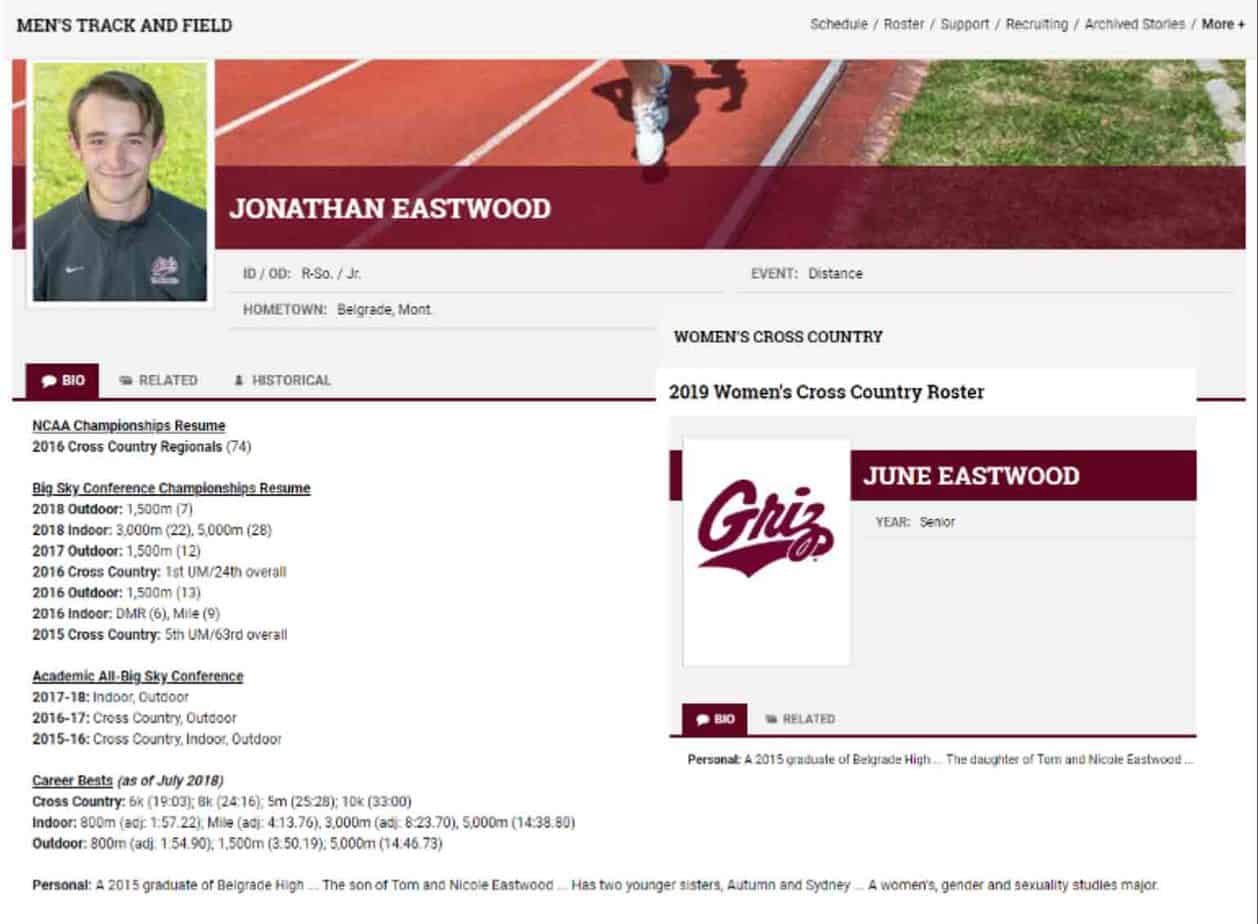Click the 2015 Cross Country 5th UM line
This screenshot has height=924, width=1258.
click(x=159, y=634)
